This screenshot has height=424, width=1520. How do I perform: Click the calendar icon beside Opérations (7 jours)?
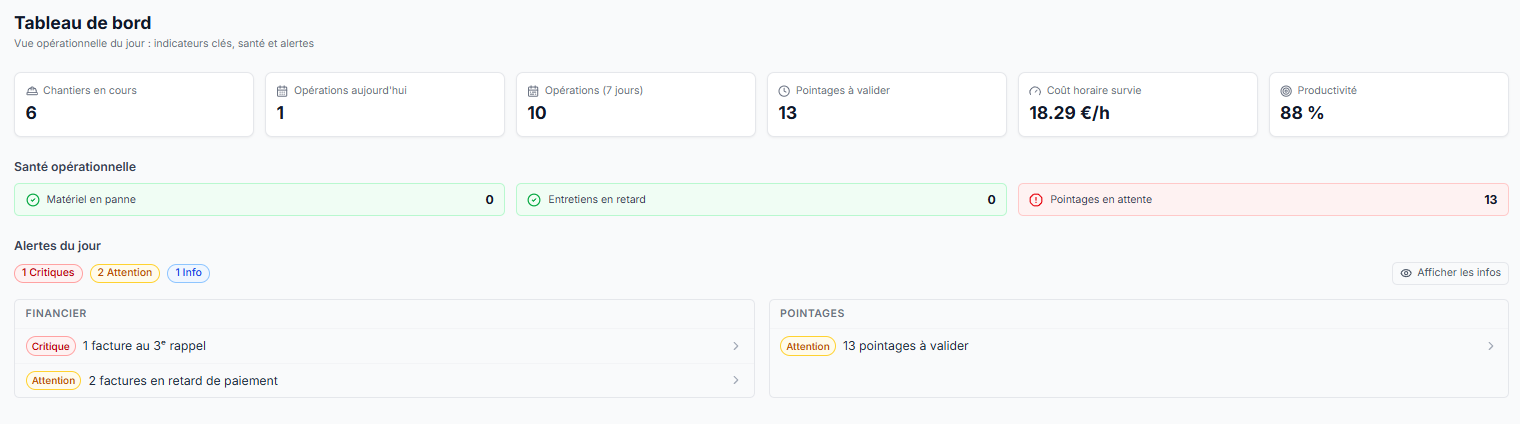533,90
